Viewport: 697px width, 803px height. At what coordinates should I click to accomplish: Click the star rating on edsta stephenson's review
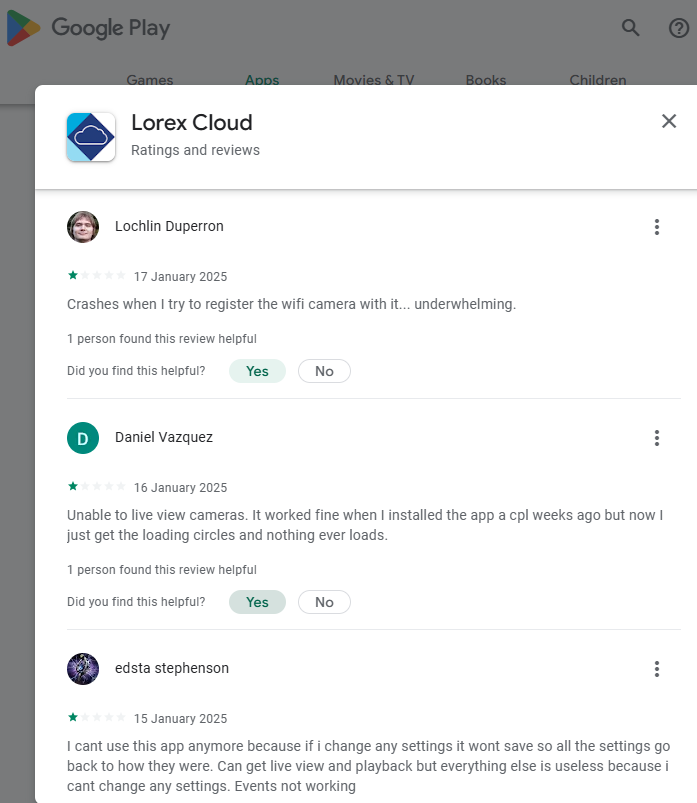point(96,717)
